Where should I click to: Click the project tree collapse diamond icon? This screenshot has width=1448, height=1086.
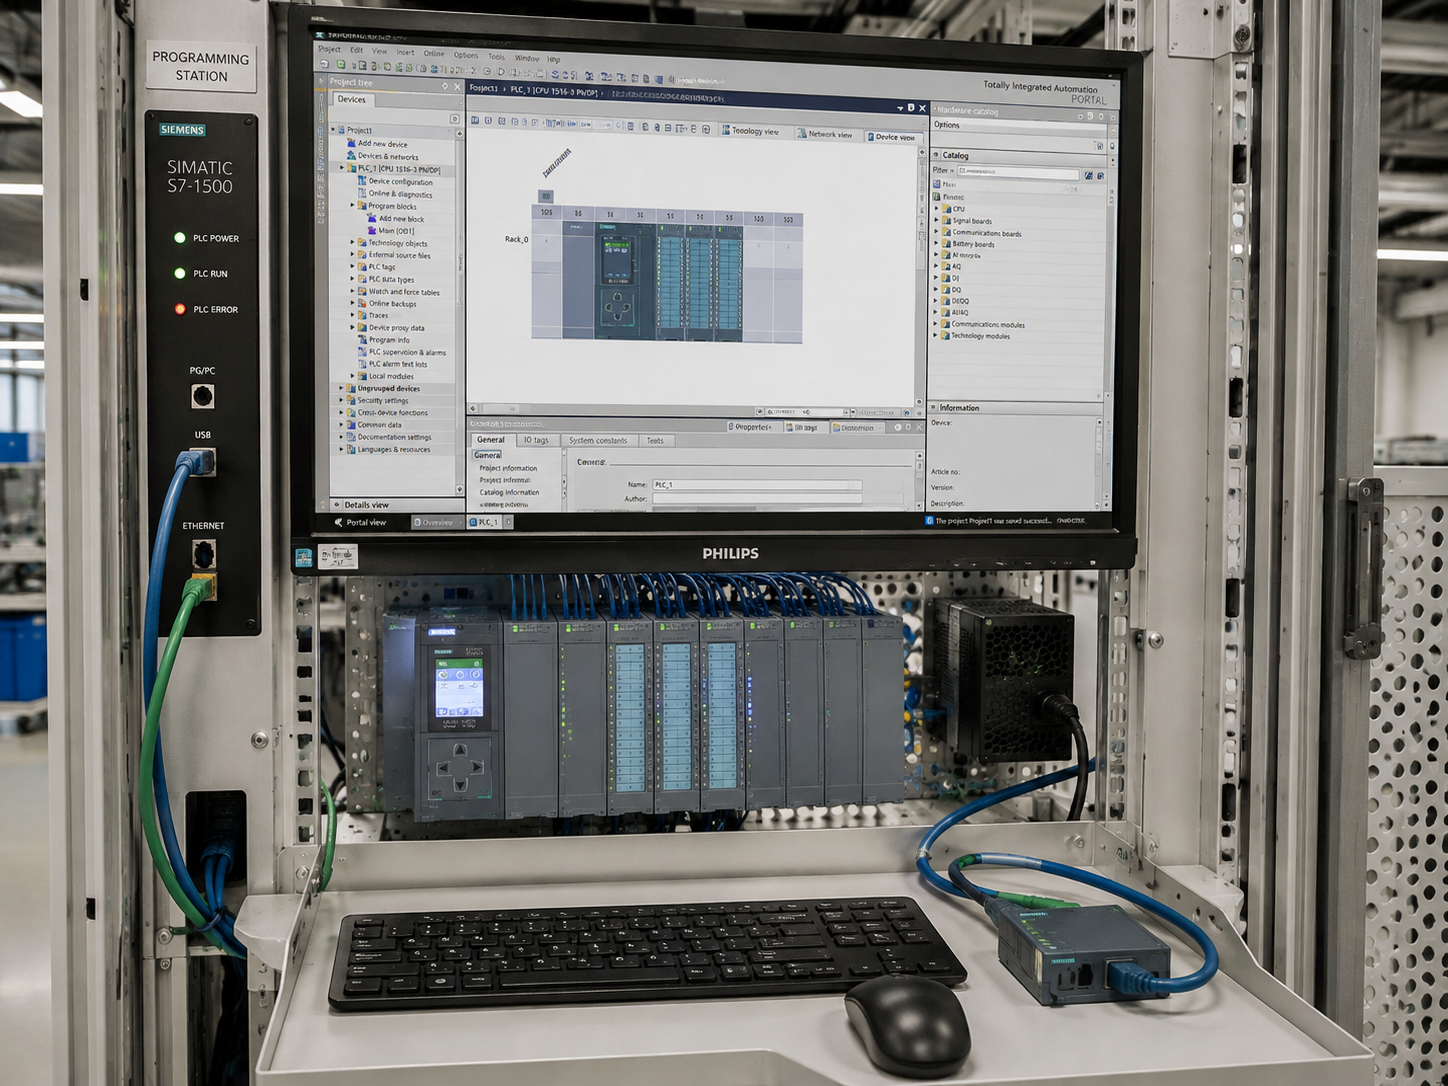tap(445, 86)
